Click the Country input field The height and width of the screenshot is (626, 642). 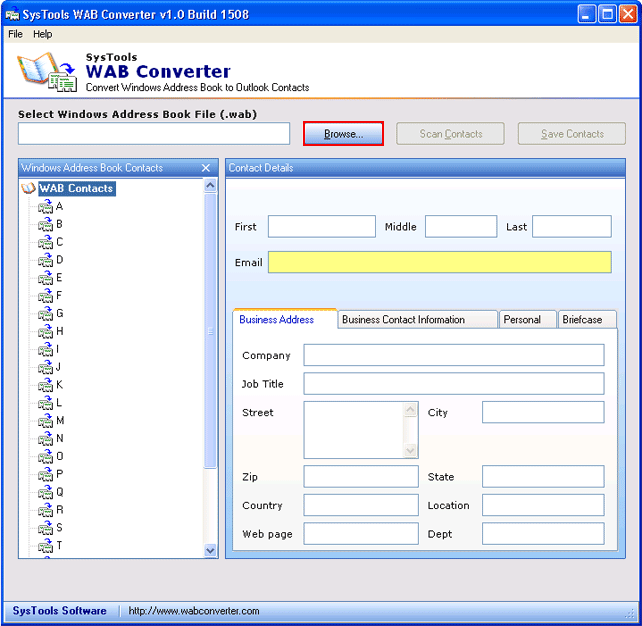(x=361, y=505)
